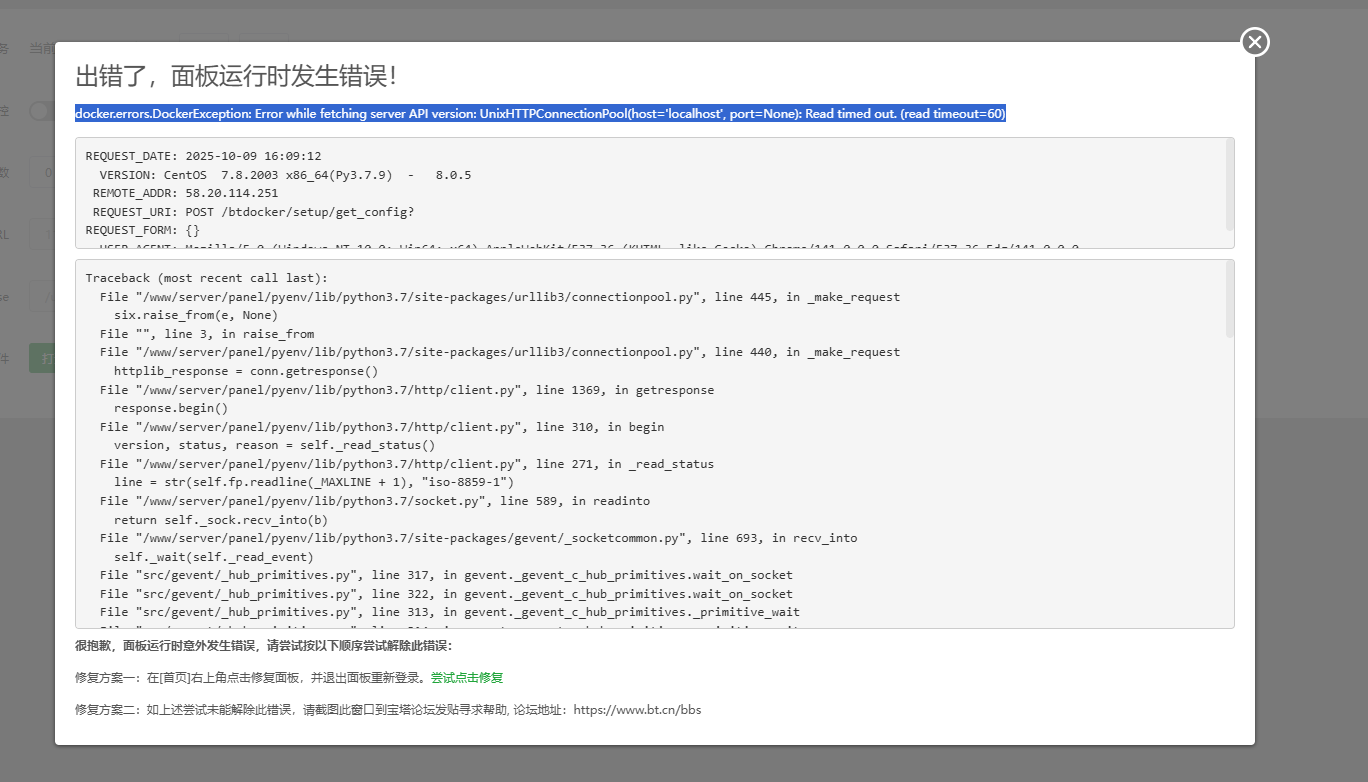Click the 'return self._sock.recv_into(b)' code line
Image resolution: width=1368 pixels, height=782 pixels.
coord(221,520)
